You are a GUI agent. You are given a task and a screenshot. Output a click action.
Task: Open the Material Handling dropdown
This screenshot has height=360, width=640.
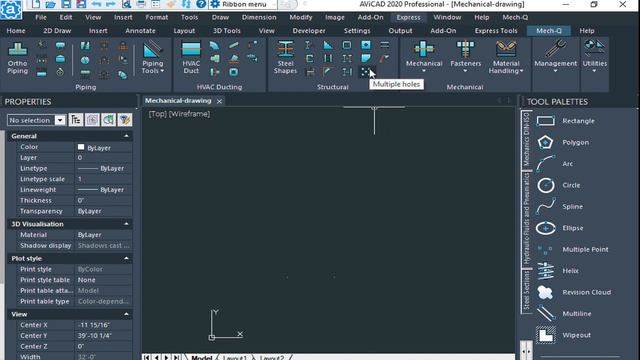pyautogui.click(x=506, y=58)
